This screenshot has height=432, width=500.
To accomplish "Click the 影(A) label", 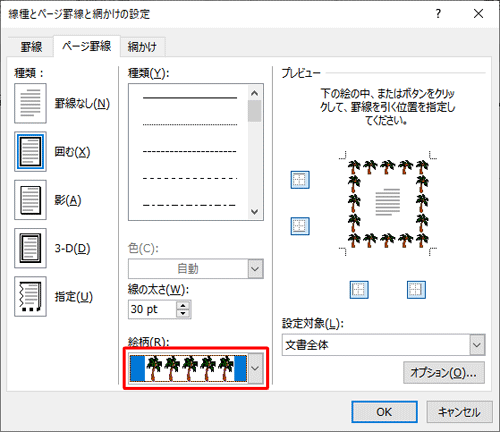I will point(68,200).
